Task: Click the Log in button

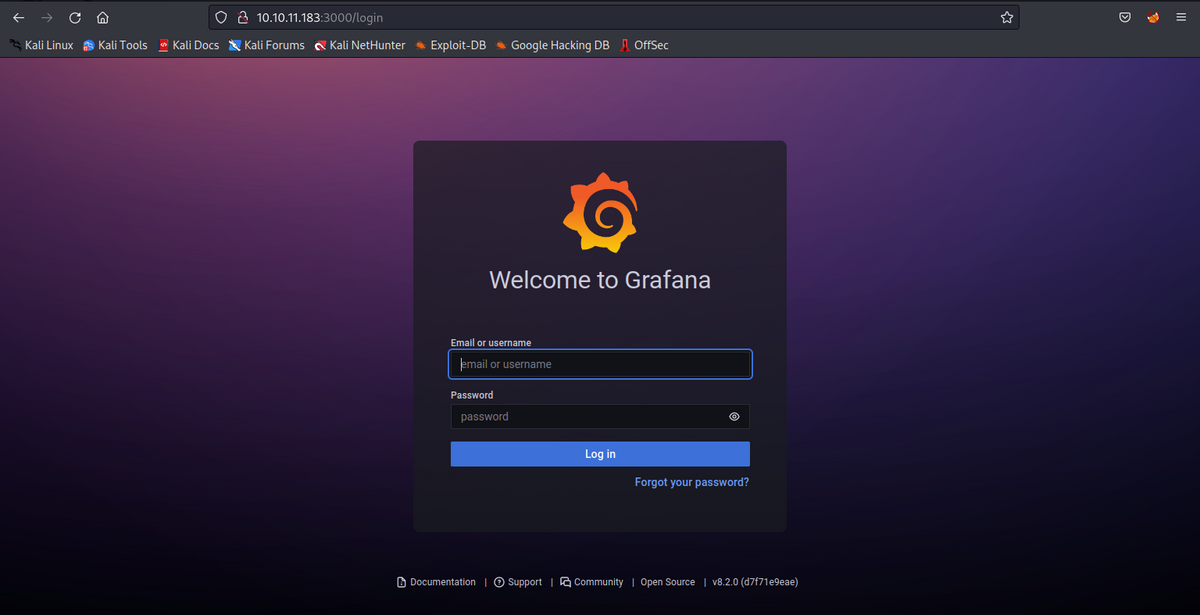Action: pos(600,454)
